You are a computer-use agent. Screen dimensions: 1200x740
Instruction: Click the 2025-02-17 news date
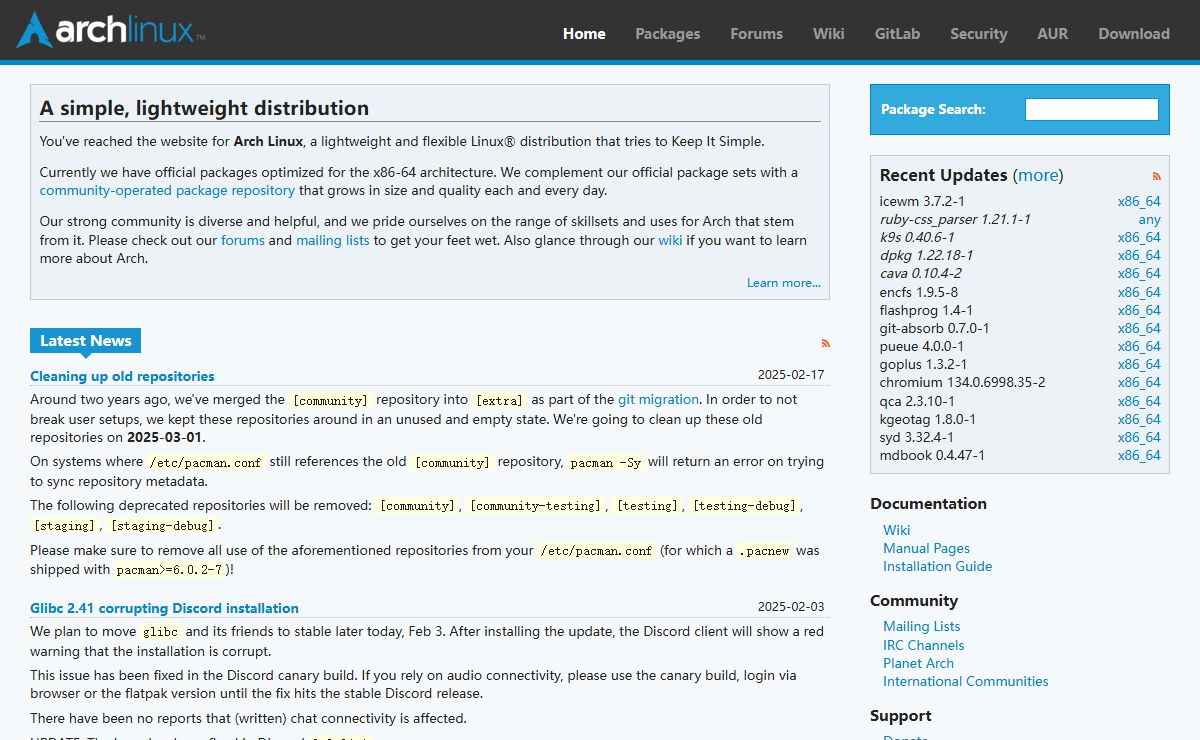click(791, 375)
